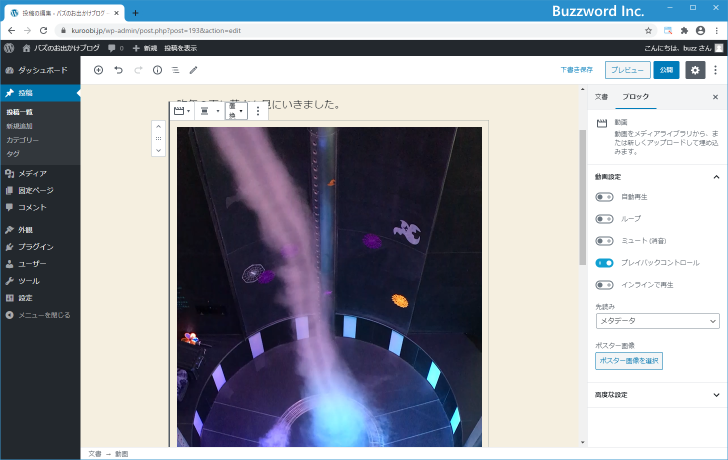
Task: Click the 下書き保存 link
Action: [577, 70]
